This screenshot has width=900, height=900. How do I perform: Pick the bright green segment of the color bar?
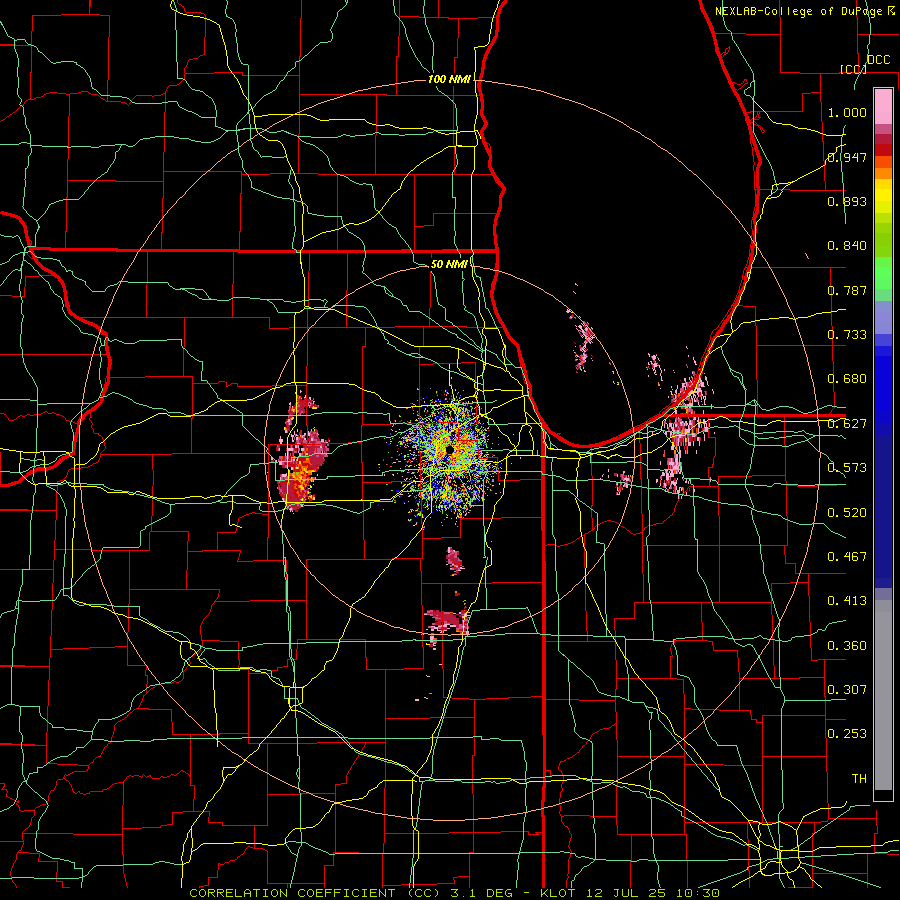pyautogui.click(x=883, y=273)
